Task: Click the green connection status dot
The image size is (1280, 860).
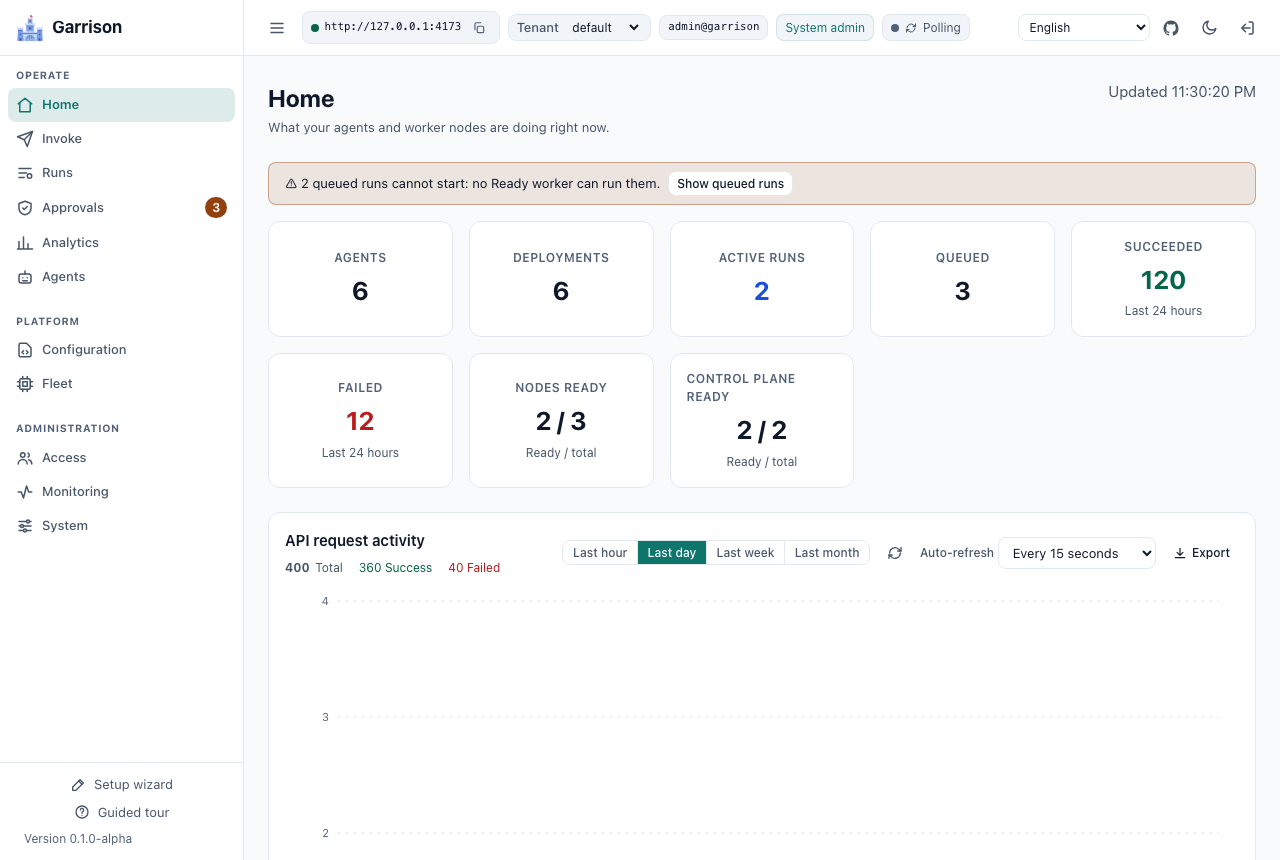Action: 315,28
